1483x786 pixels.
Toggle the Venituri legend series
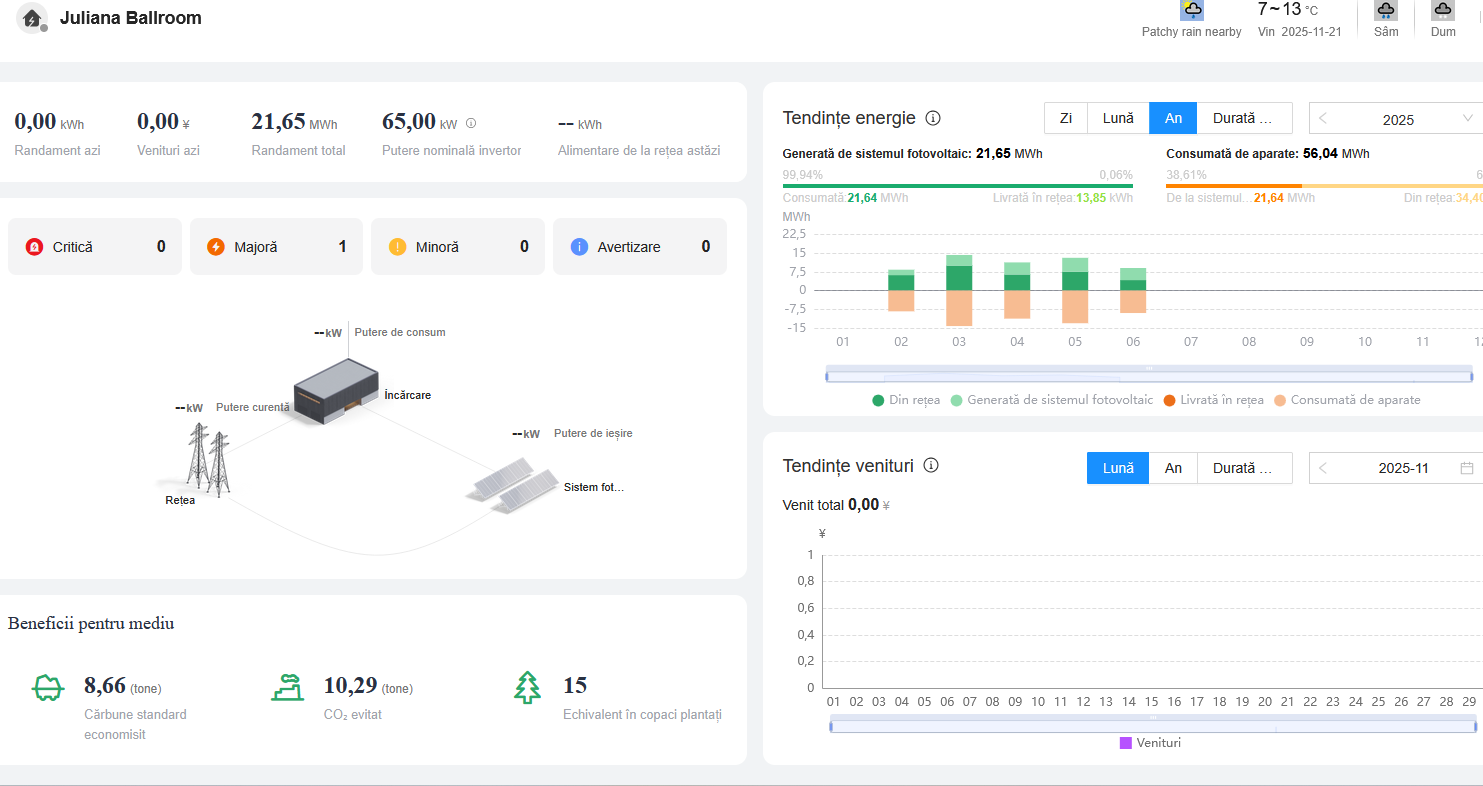[1150, 743]
